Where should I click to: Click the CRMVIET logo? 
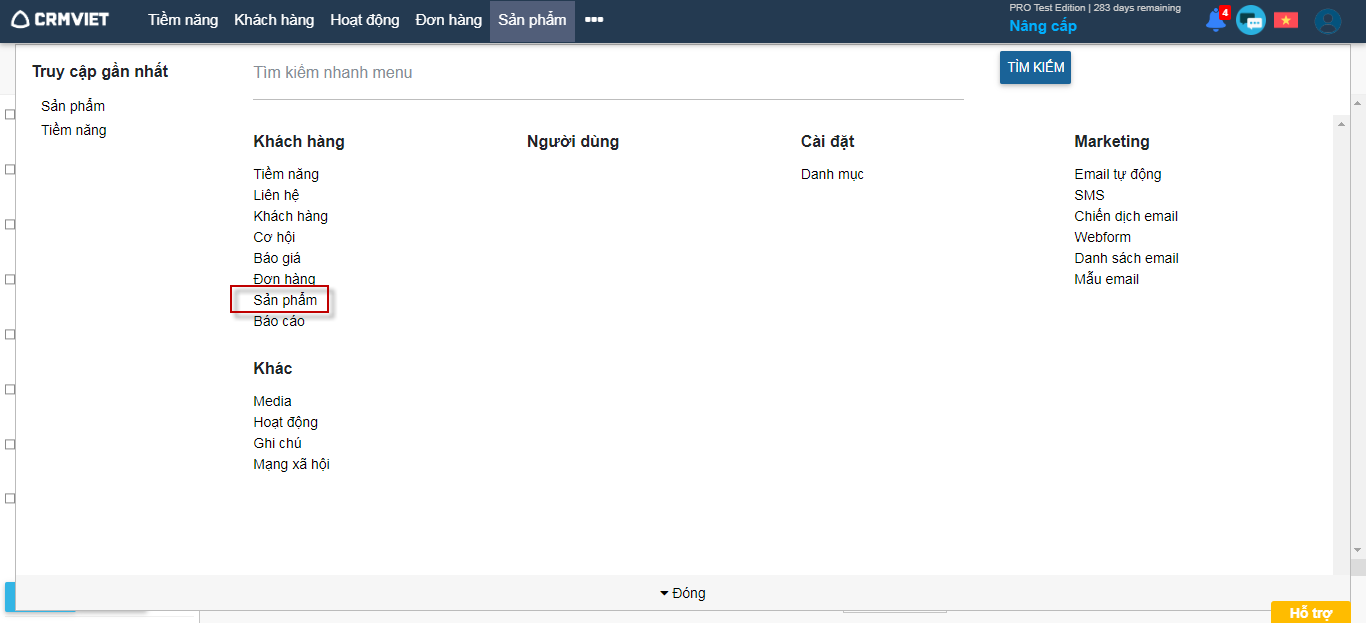60,20
